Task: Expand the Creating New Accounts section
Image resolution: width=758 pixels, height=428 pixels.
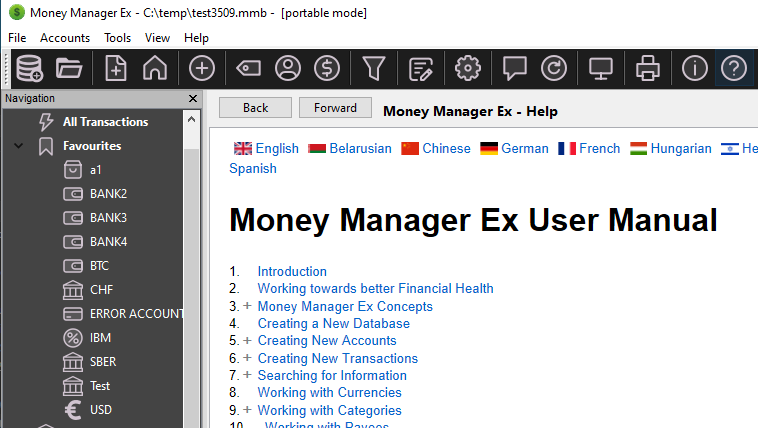Action: (x=248, y=340)
